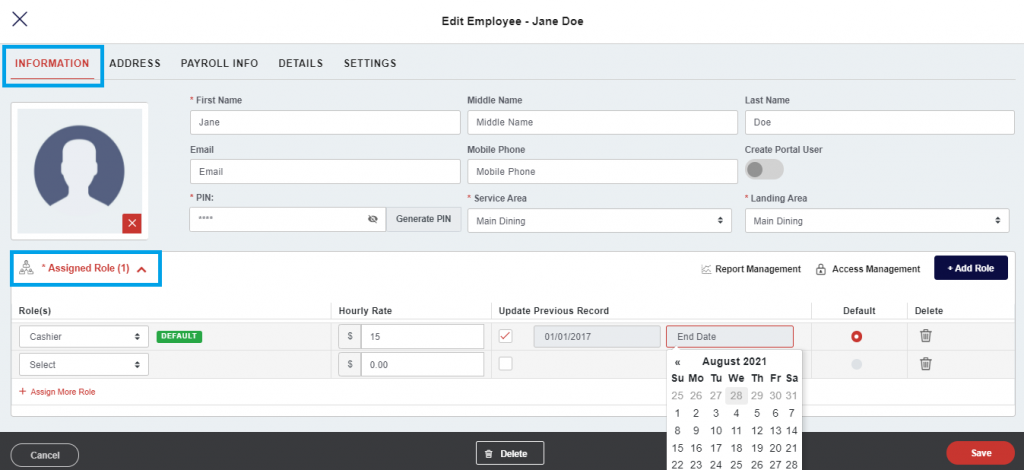
Task: Open the Details tab
Action: 300,63
